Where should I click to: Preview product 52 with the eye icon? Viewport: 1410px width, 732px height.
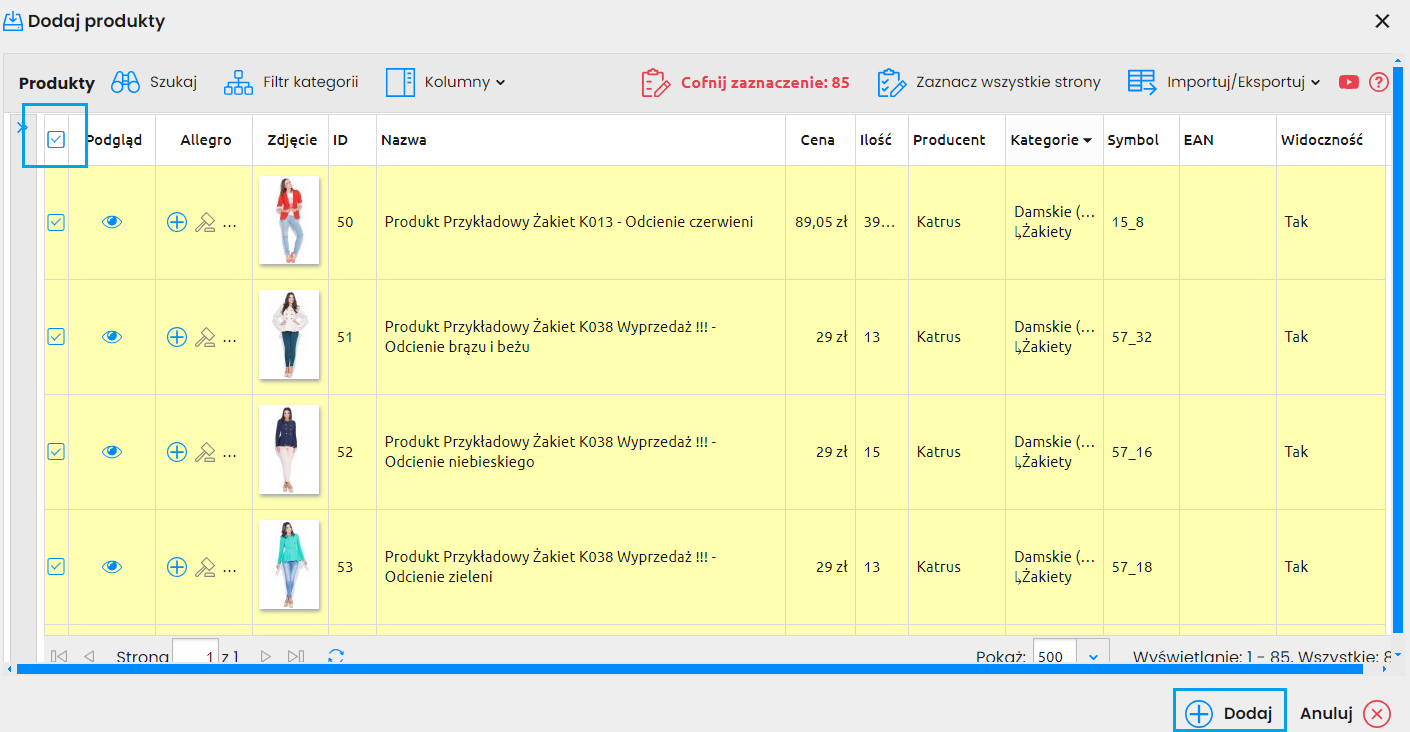click(112, 452)
